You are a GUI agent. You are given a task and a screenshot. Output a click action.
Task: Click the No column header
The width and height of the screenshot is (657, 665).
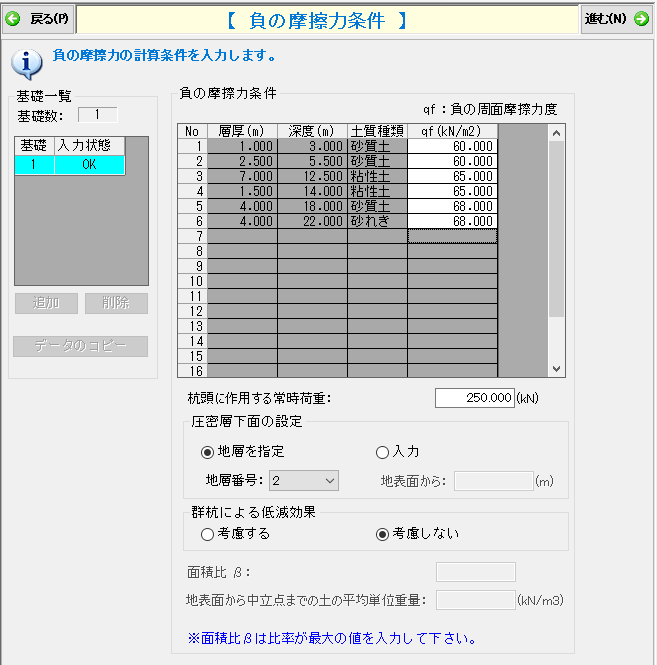[192, 131]
